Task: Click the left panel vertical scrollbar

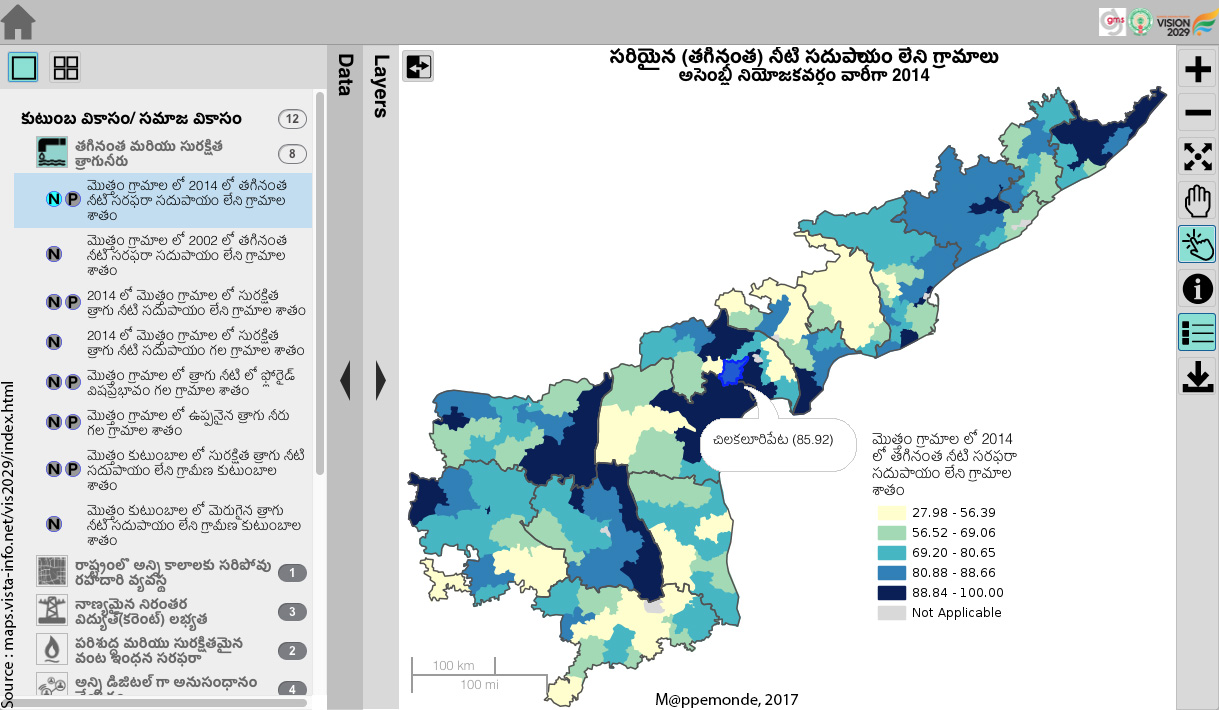Action: (x=320, y=280)
